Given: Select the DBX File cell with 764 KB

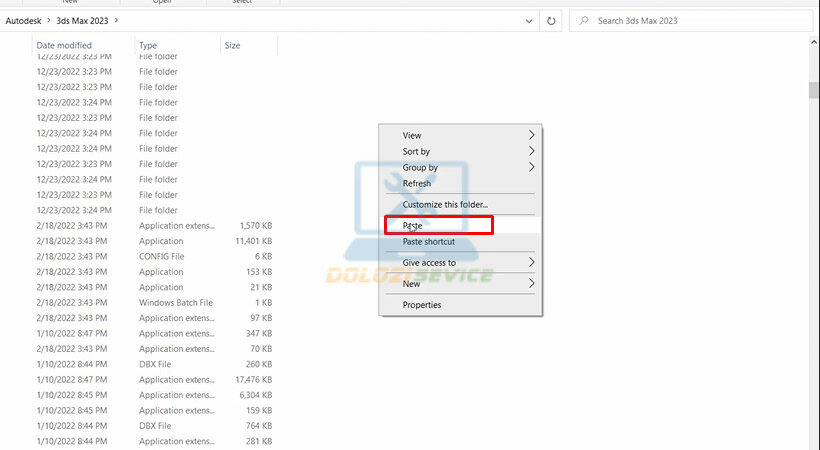Looking at the screenshot, I should [x=155, y=426].
